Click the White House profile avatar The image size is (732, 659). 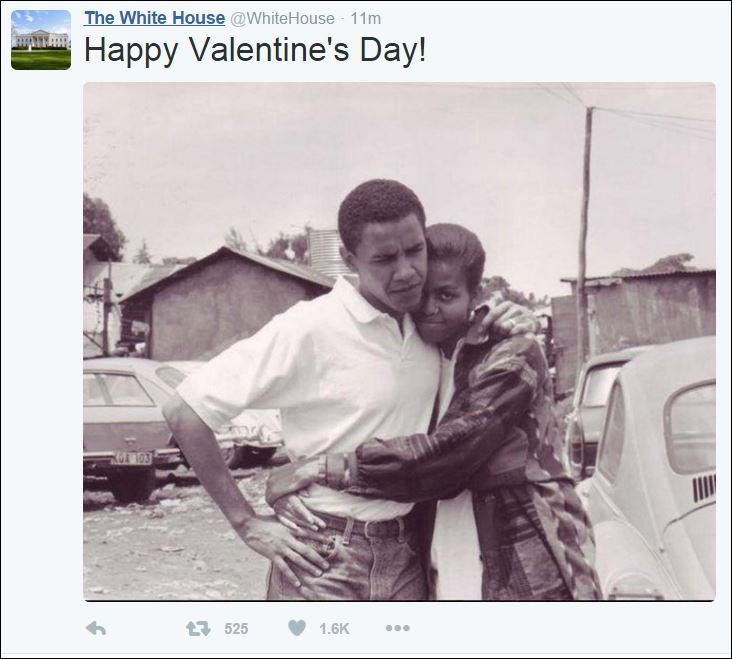pos(41,40)
